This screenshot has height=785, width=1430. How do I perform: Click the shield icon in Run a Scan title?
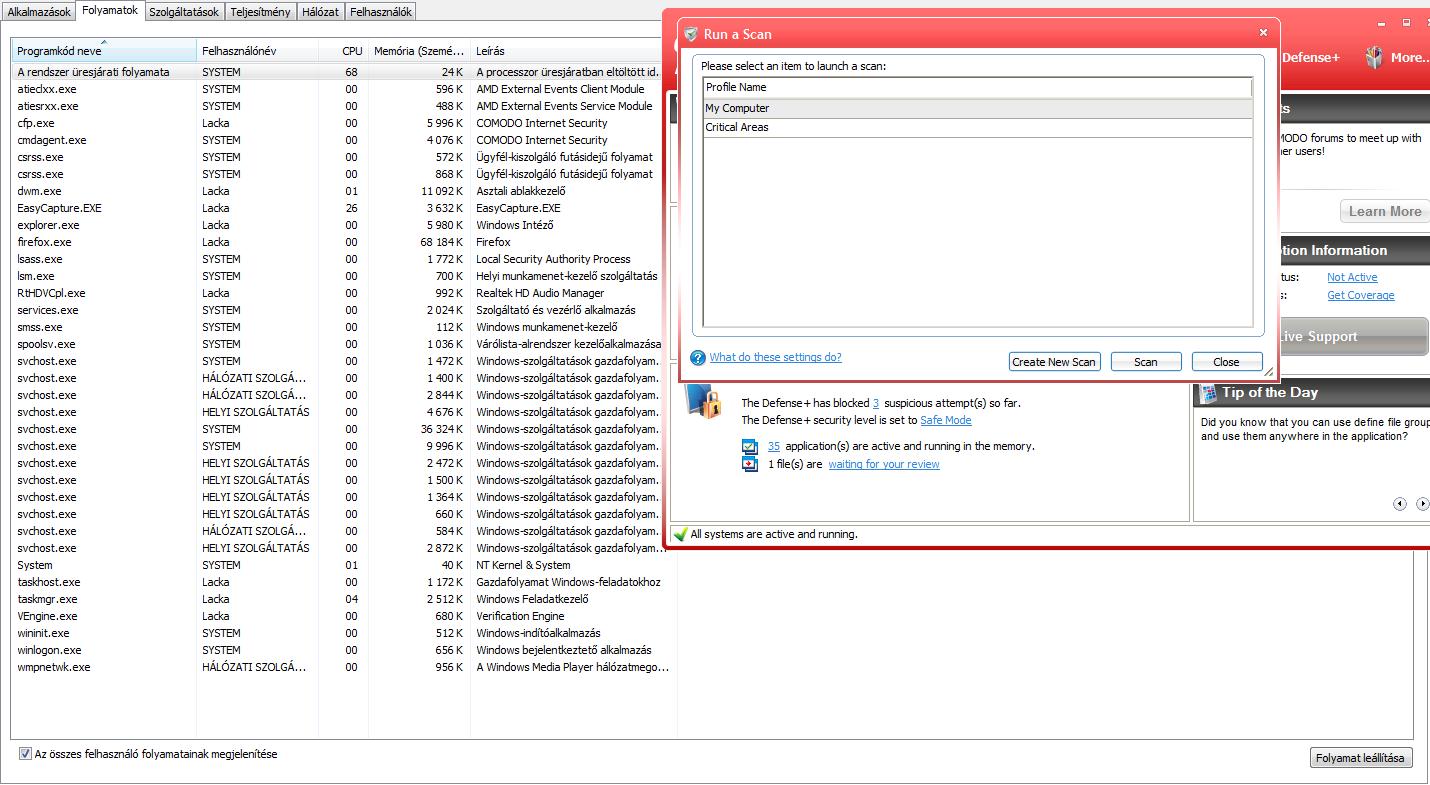pyautogui.click(x=690, y=33)
